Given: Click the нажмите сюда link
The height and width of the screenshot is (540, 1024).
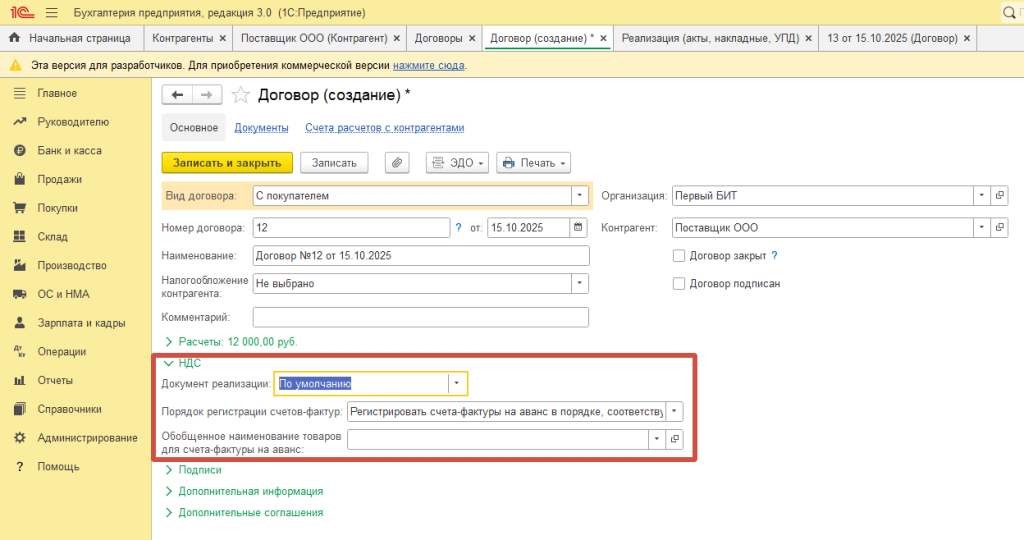Looking at the screenshot, I should click(x=428, y=66).
